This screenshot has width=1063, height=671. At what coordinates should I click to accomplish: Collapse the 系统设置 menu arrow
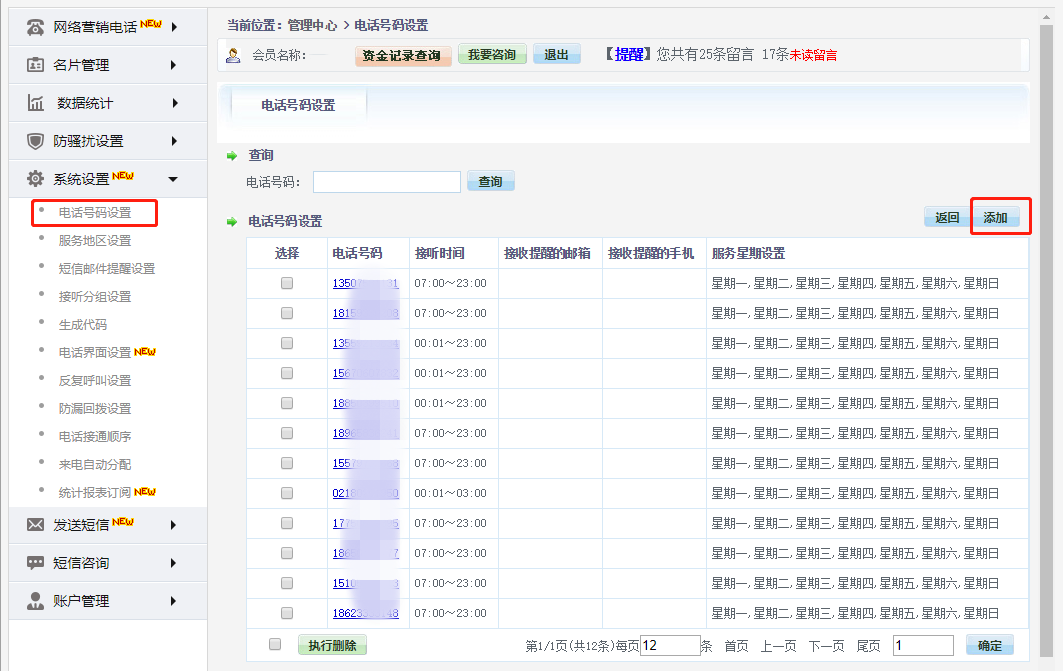point(173,179)
